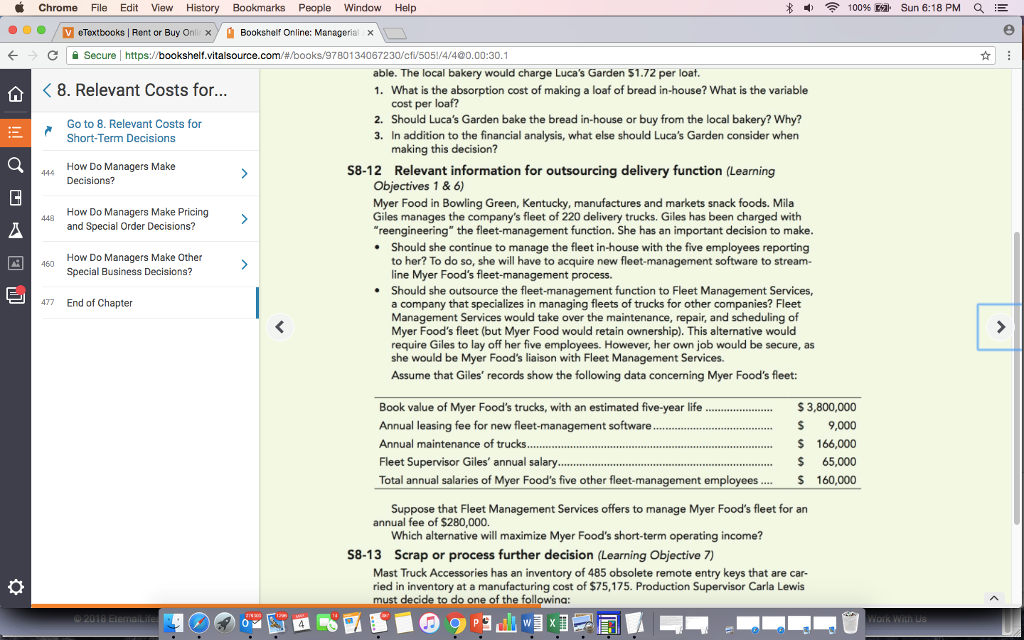Switch to 'eTextbooks | Rent or Buy' tab
The image size is (1024, 640).
coord(137,33)
